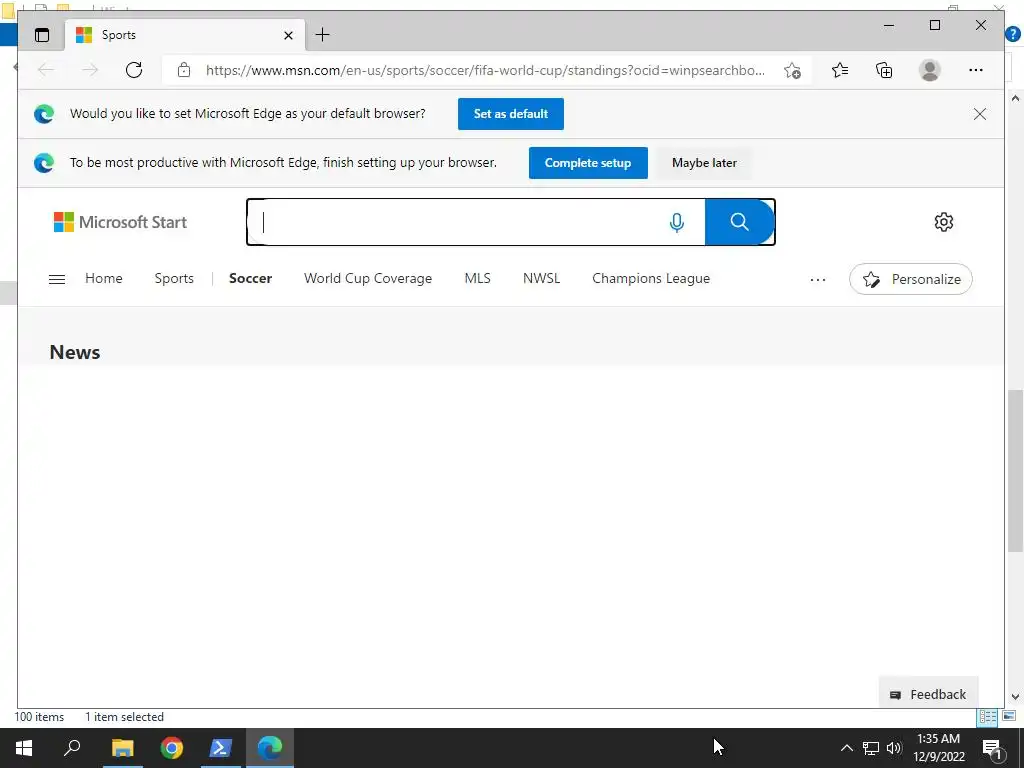Open the Favorites list
1024x768 pixels.
(x=840, y=70)
